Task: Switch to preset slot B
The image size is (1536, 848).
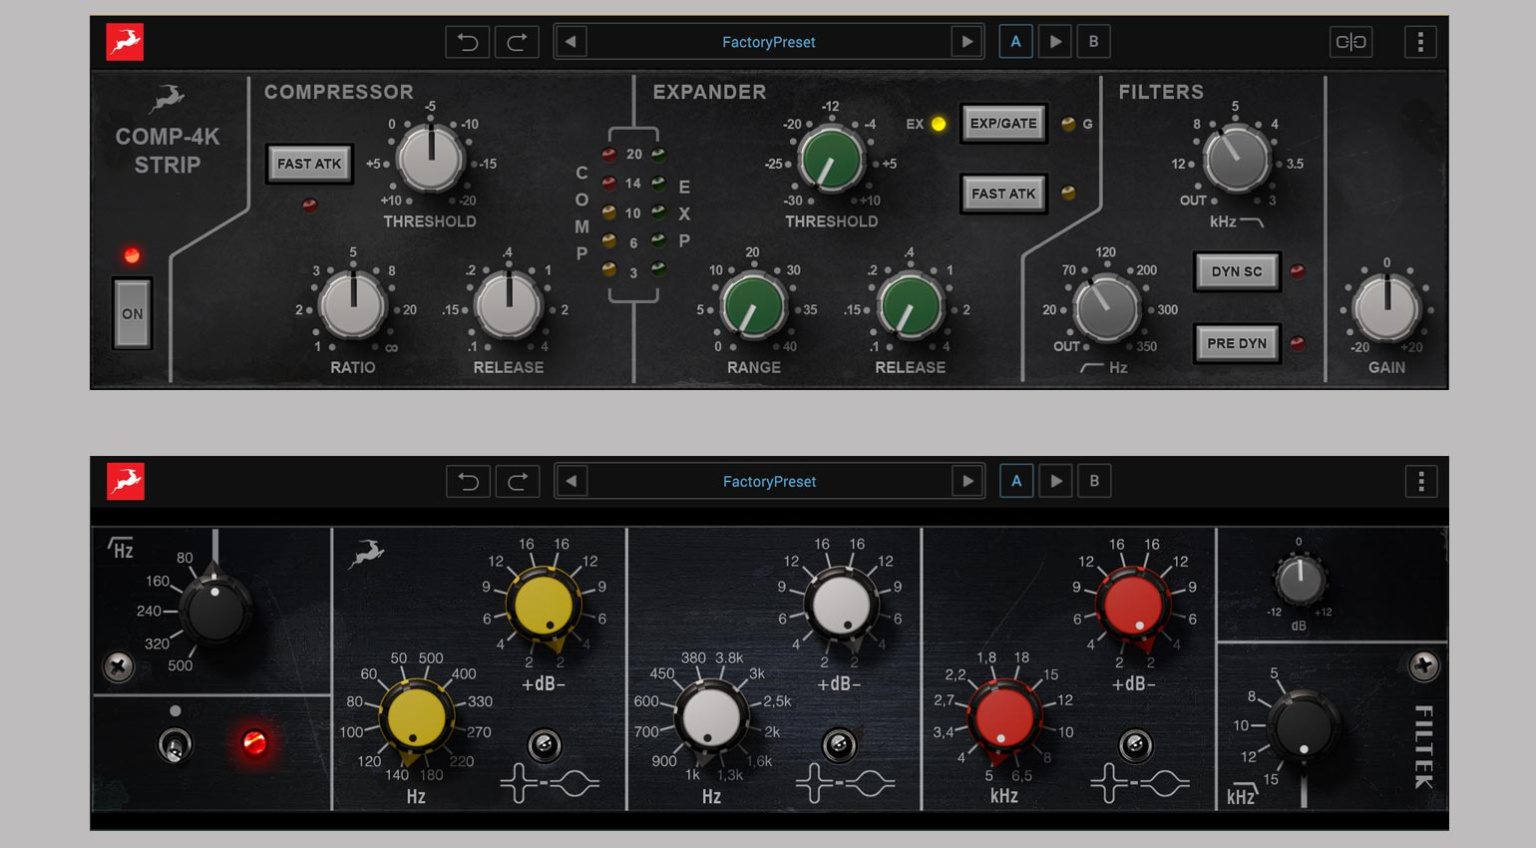Action: [1094, 41]
